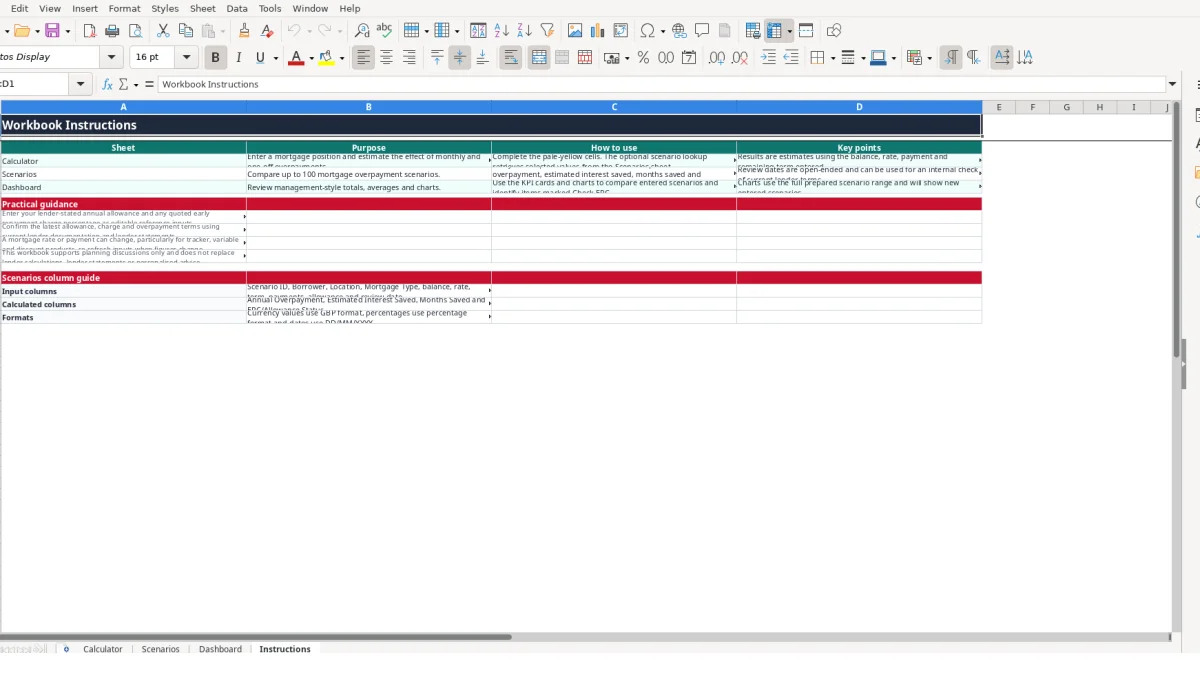Select column B header
1200x675 pixels.
coord(369,107)
